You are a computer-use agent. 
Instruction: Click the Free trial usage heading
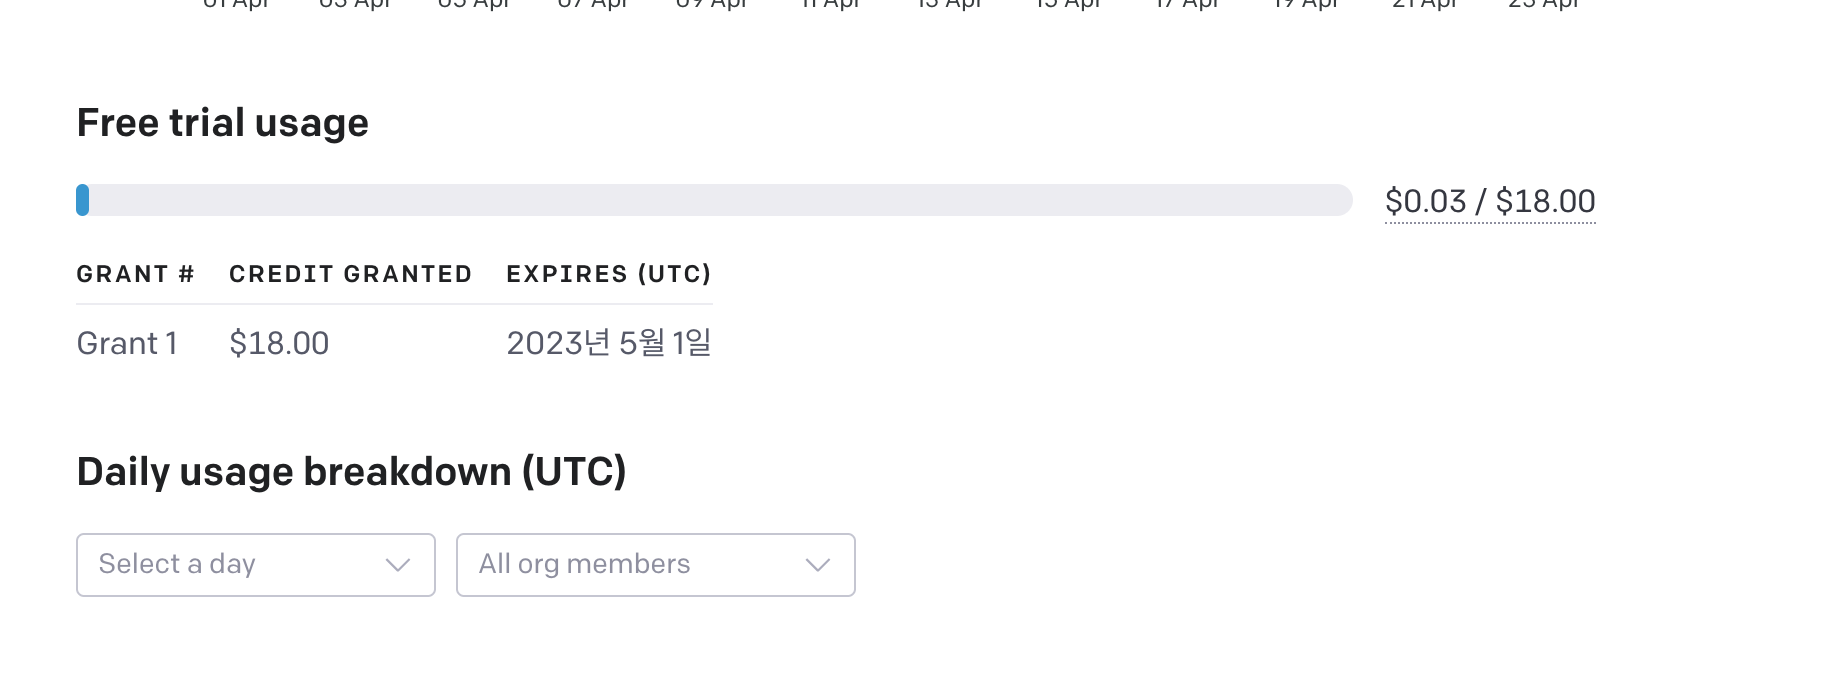coord(222,122)
